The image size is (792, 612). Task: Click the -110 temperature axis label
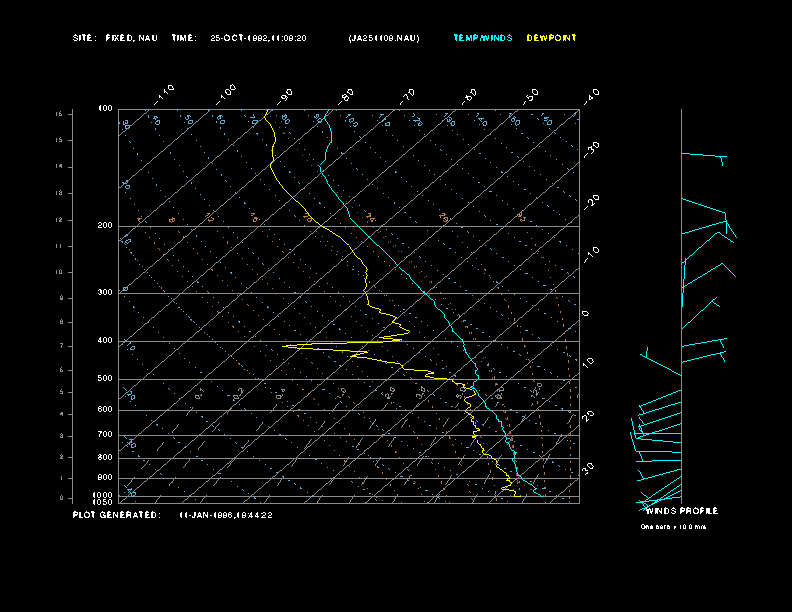click(x=165, y=92)
